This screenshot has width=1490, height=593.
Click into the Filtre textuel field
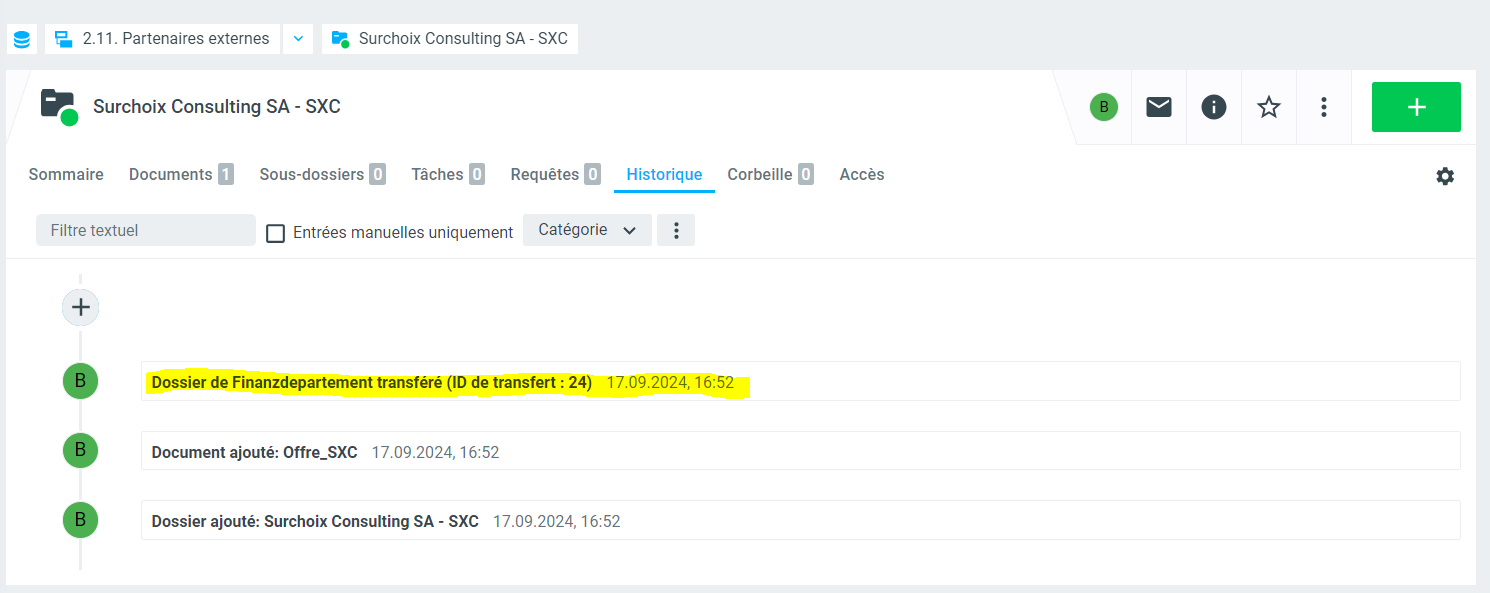point(146,230)
